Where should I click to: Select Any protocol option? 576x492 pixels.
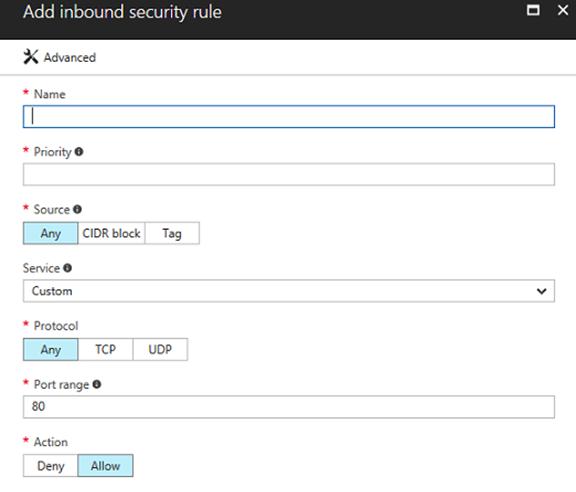51,349
